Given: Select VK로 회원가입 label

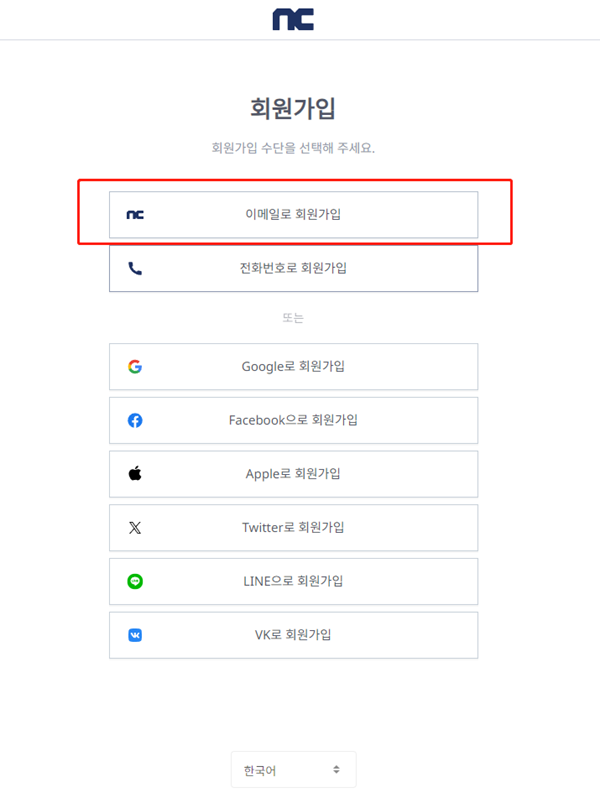Looking at the screenshot, I should (293, 635).
